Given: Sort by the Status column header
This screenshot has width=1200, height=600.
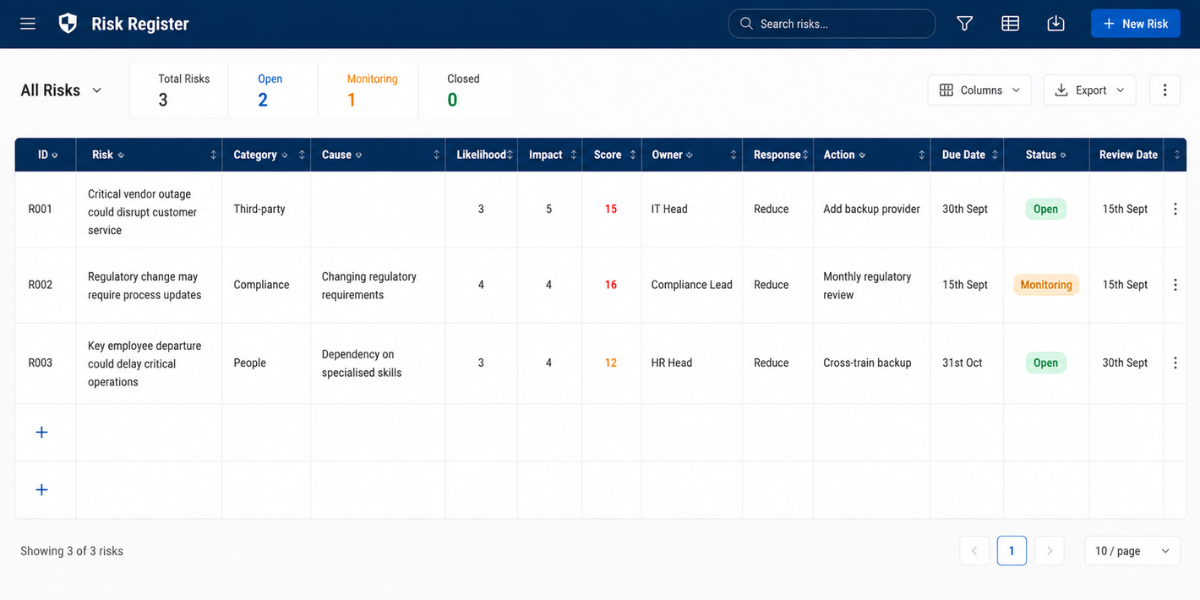Looking at the screenshot, I should 1046,155.
